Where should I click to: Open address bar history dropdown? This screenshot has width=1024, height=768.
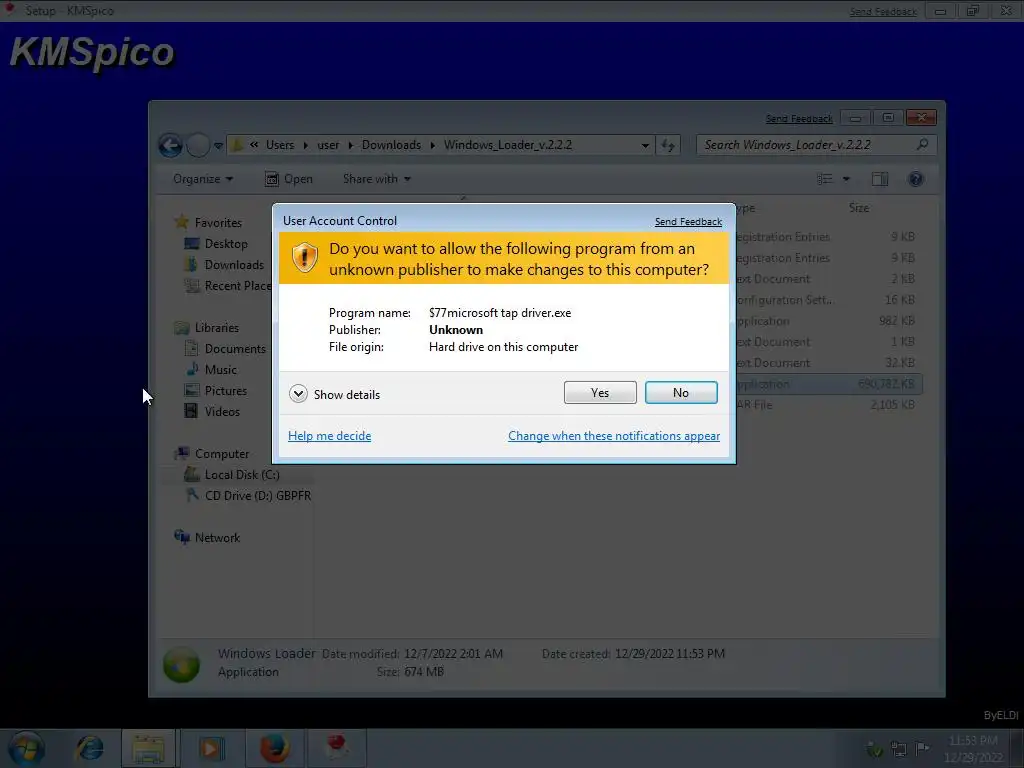click(645, 145)
